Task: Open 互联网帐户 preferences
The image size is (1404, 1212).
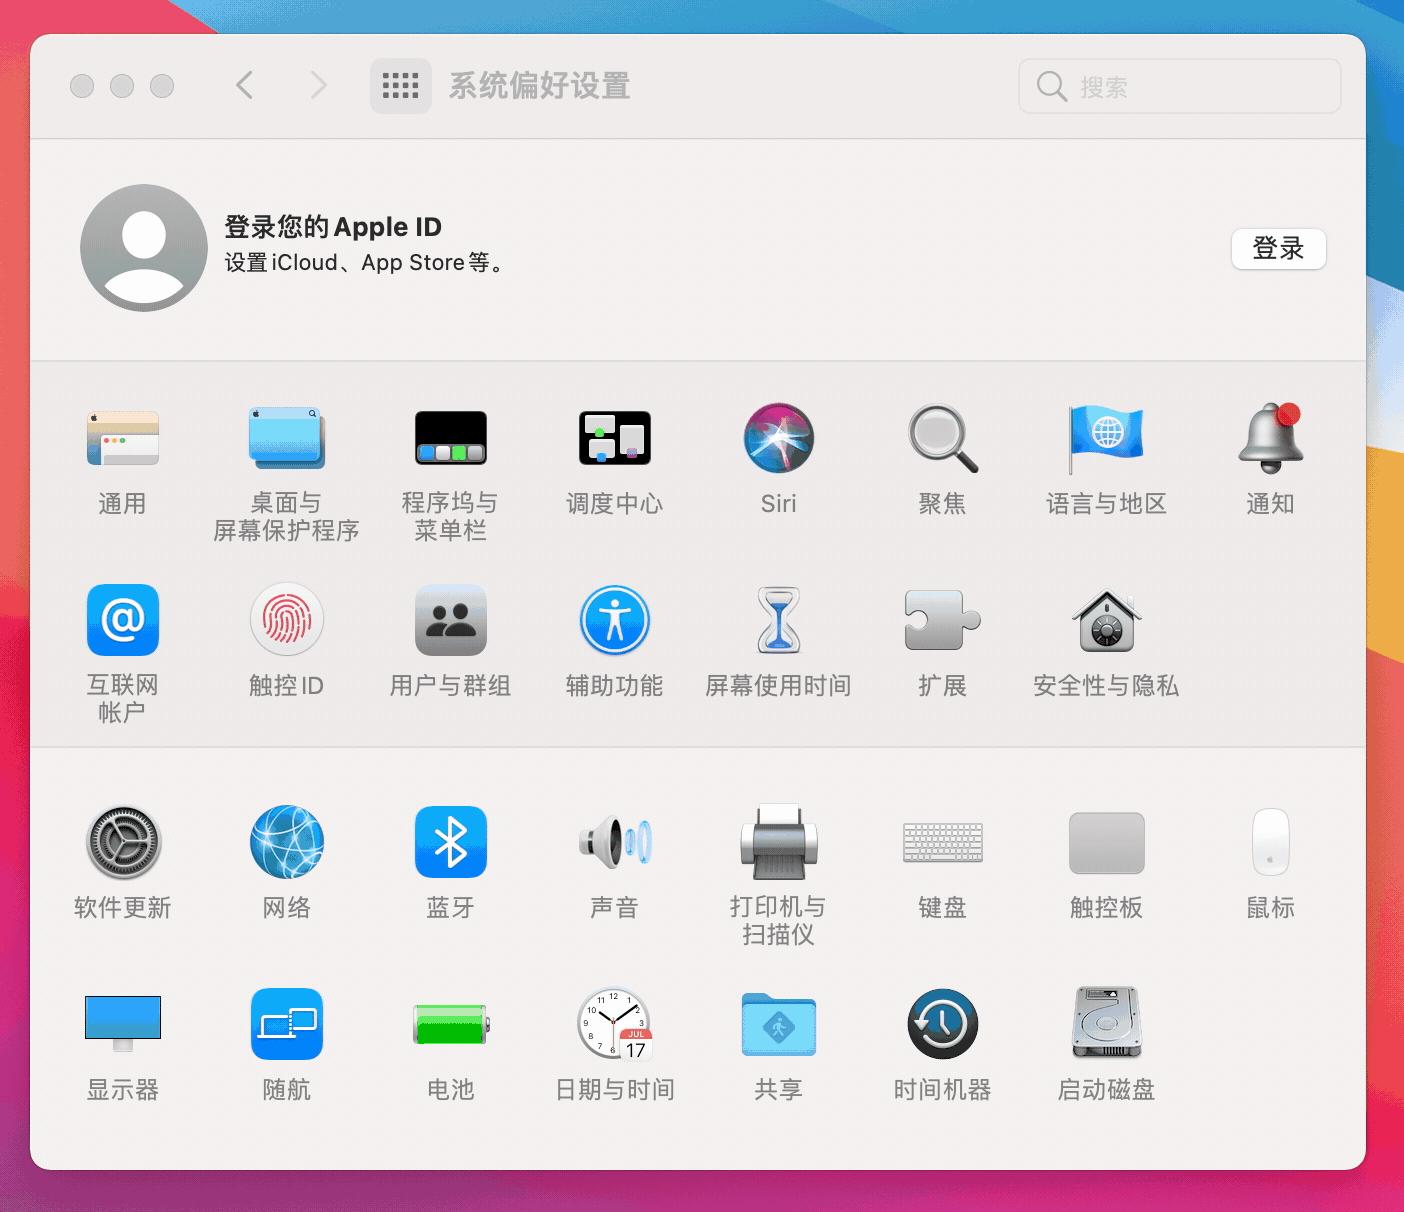Action: click(122, 620)
